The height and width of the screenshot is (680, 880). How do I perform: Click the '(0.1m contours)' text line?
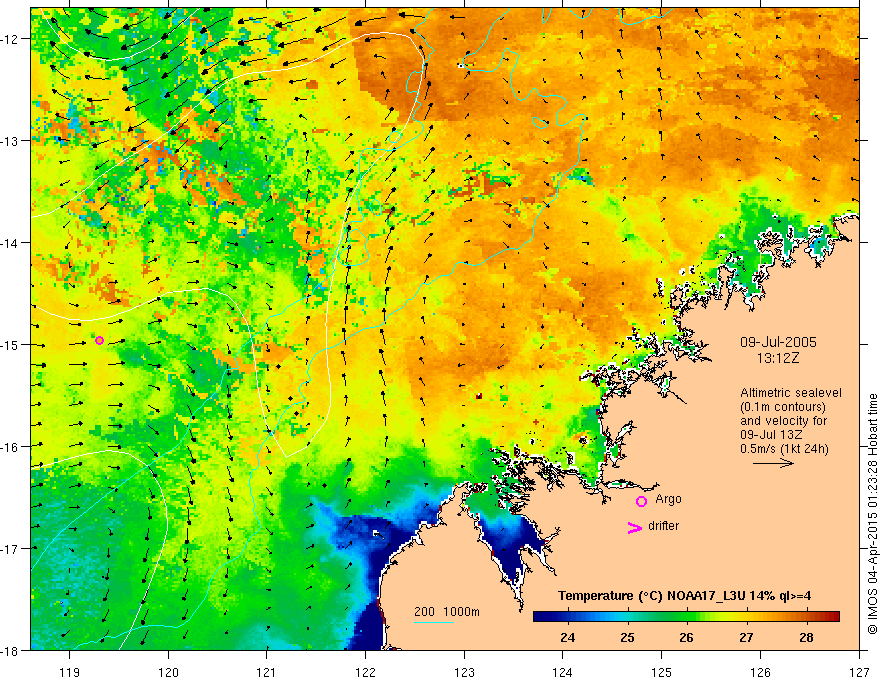783,407
